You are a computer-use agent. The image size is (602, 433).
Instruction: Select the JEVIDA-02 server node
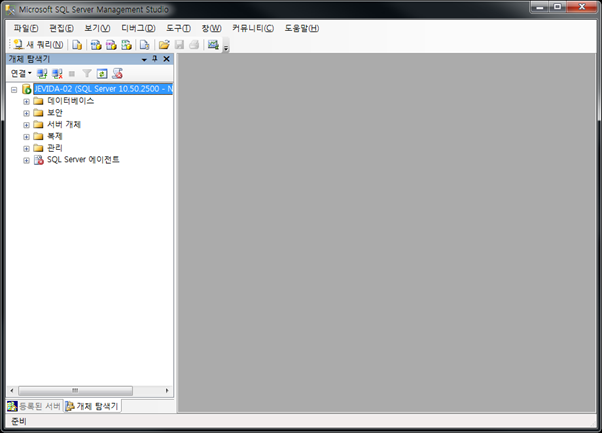tap(103, 89)
